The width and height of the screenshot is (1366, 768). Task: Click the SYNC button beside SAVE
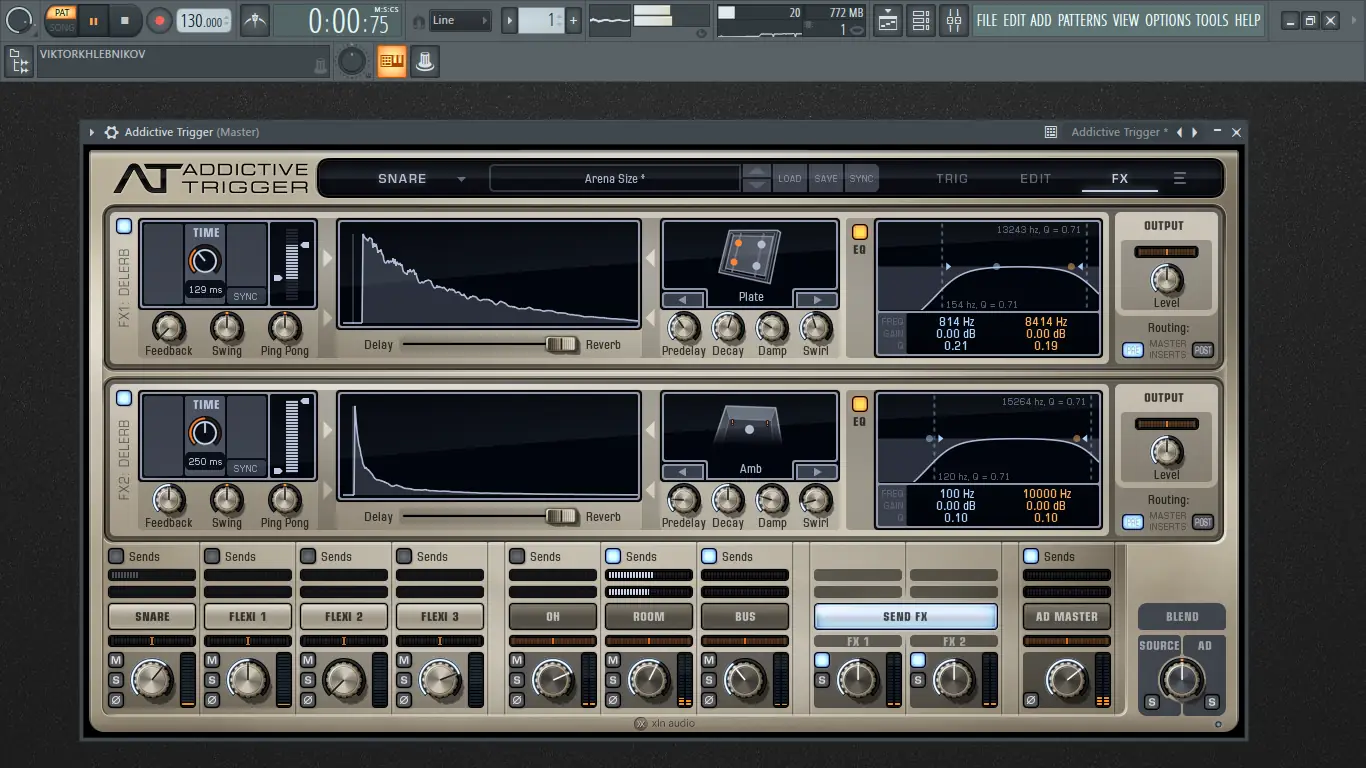862,179
